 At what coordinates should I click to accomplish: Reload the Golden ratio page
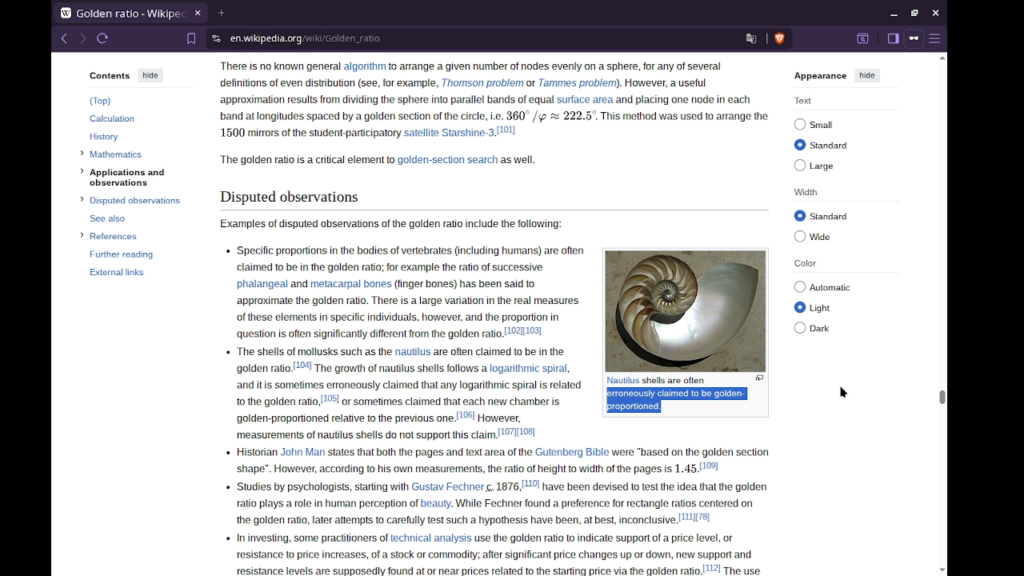pyautogui.click(x=103, y=39)
